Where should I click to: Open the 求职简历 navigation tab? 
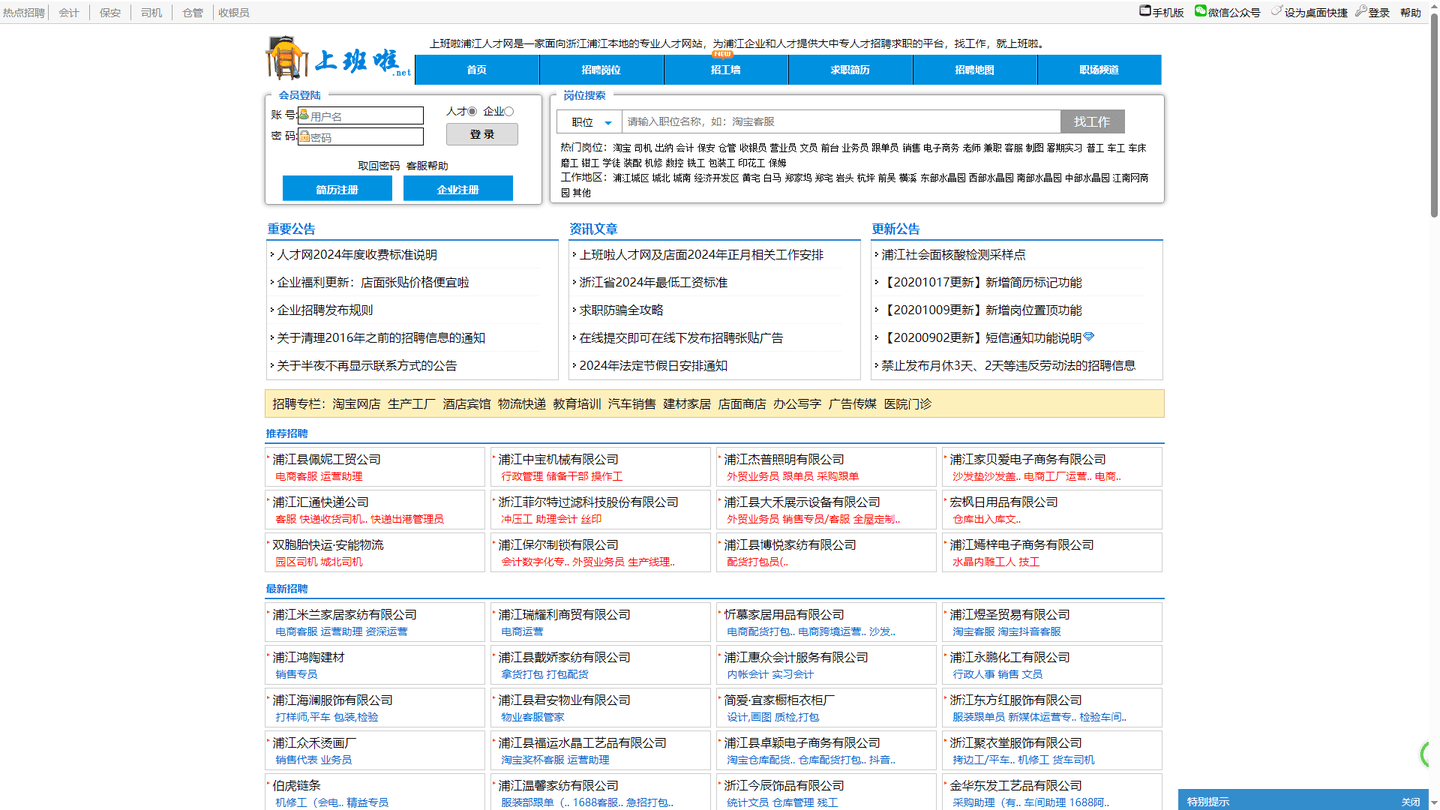point(850,70)
